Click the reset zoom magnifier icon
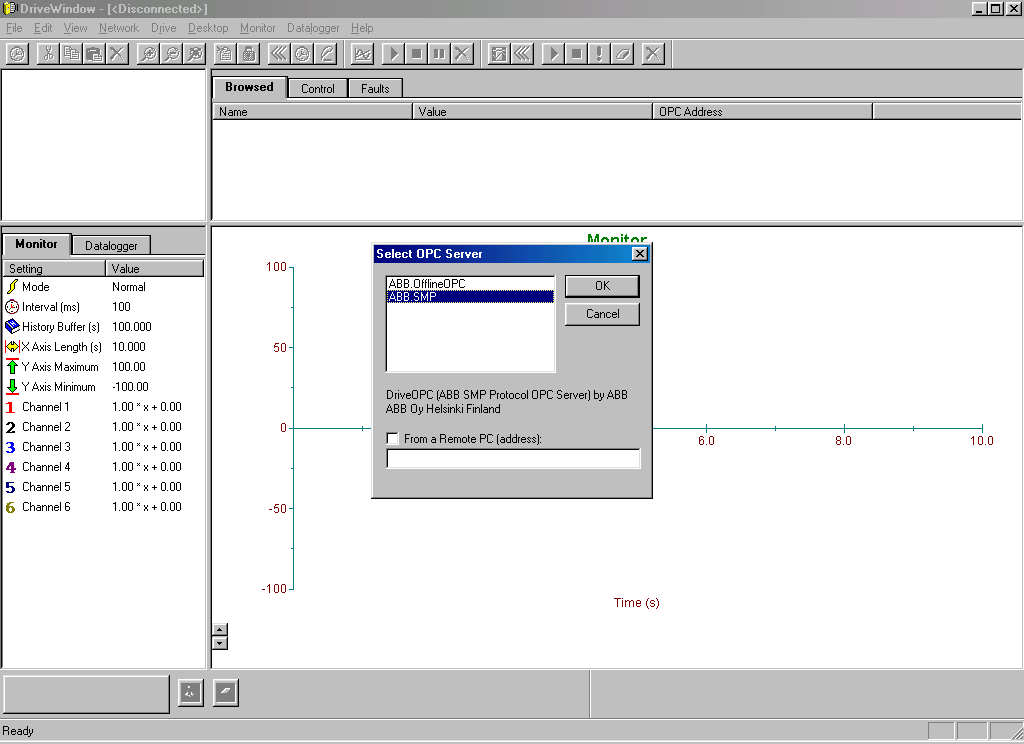 click(195, 54)
